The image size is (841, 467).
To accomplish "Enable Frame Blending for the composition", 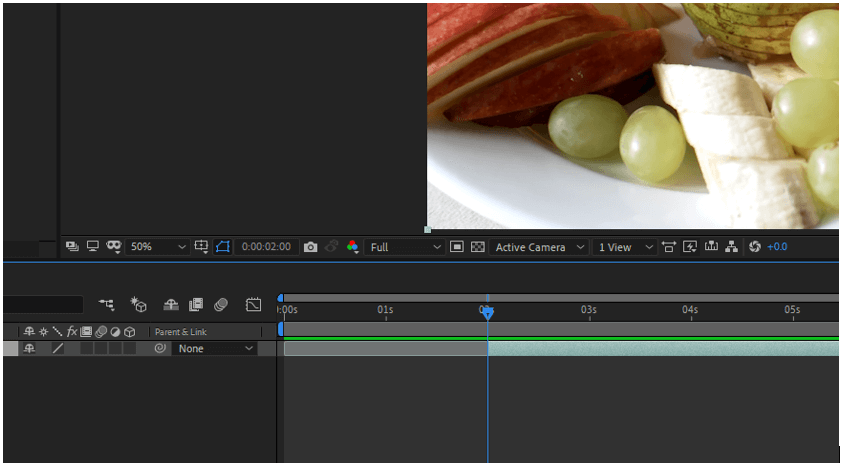I will (x=196, y=305).
